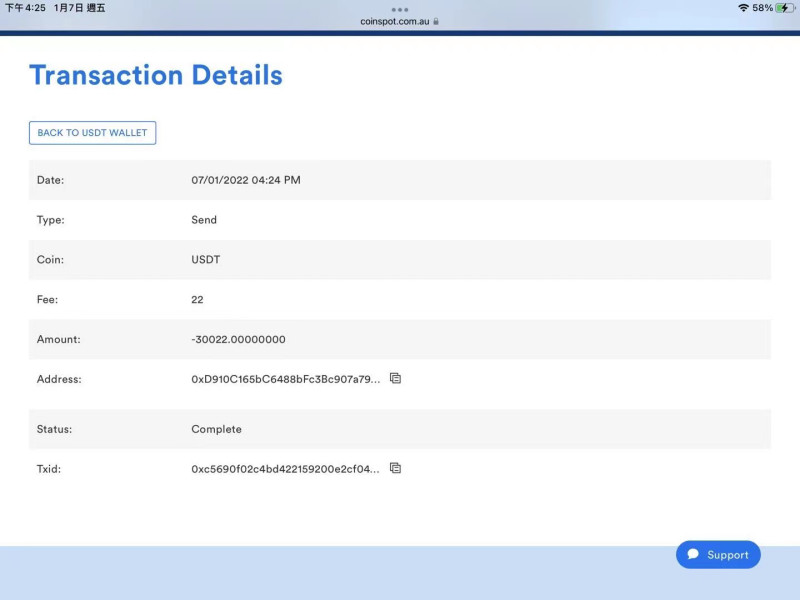Click the Complete status value
This screenshot has width=800, height=600.
pyautogui.click(x=216, y=429)
